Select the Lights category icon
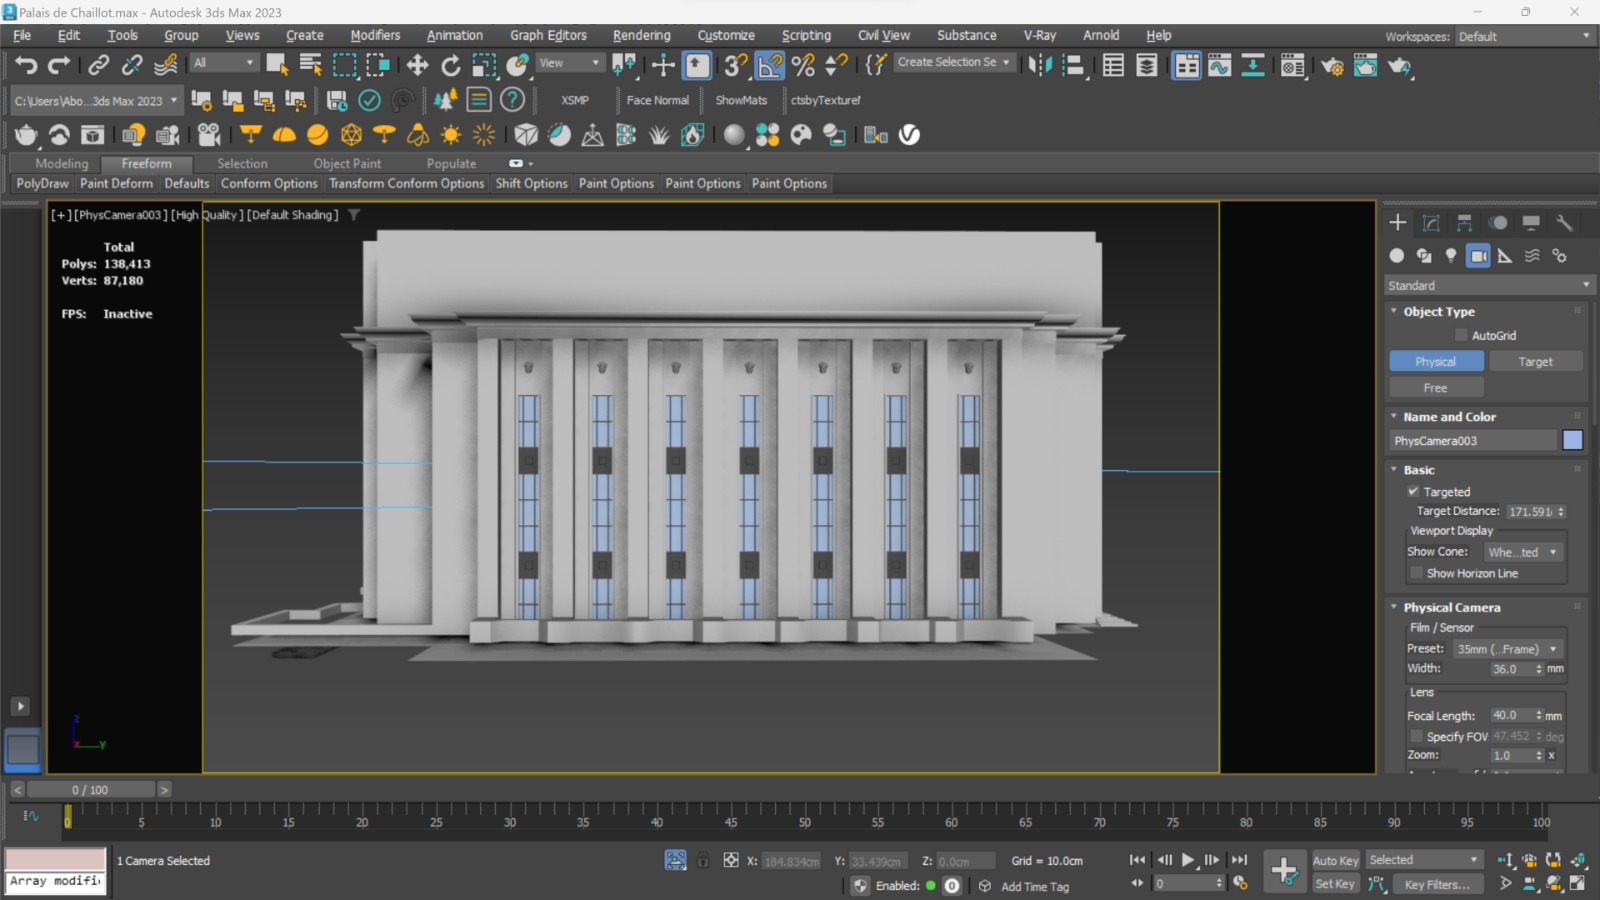The height and width of the screenshot is (900, 1600). [x=1451, y=256]
